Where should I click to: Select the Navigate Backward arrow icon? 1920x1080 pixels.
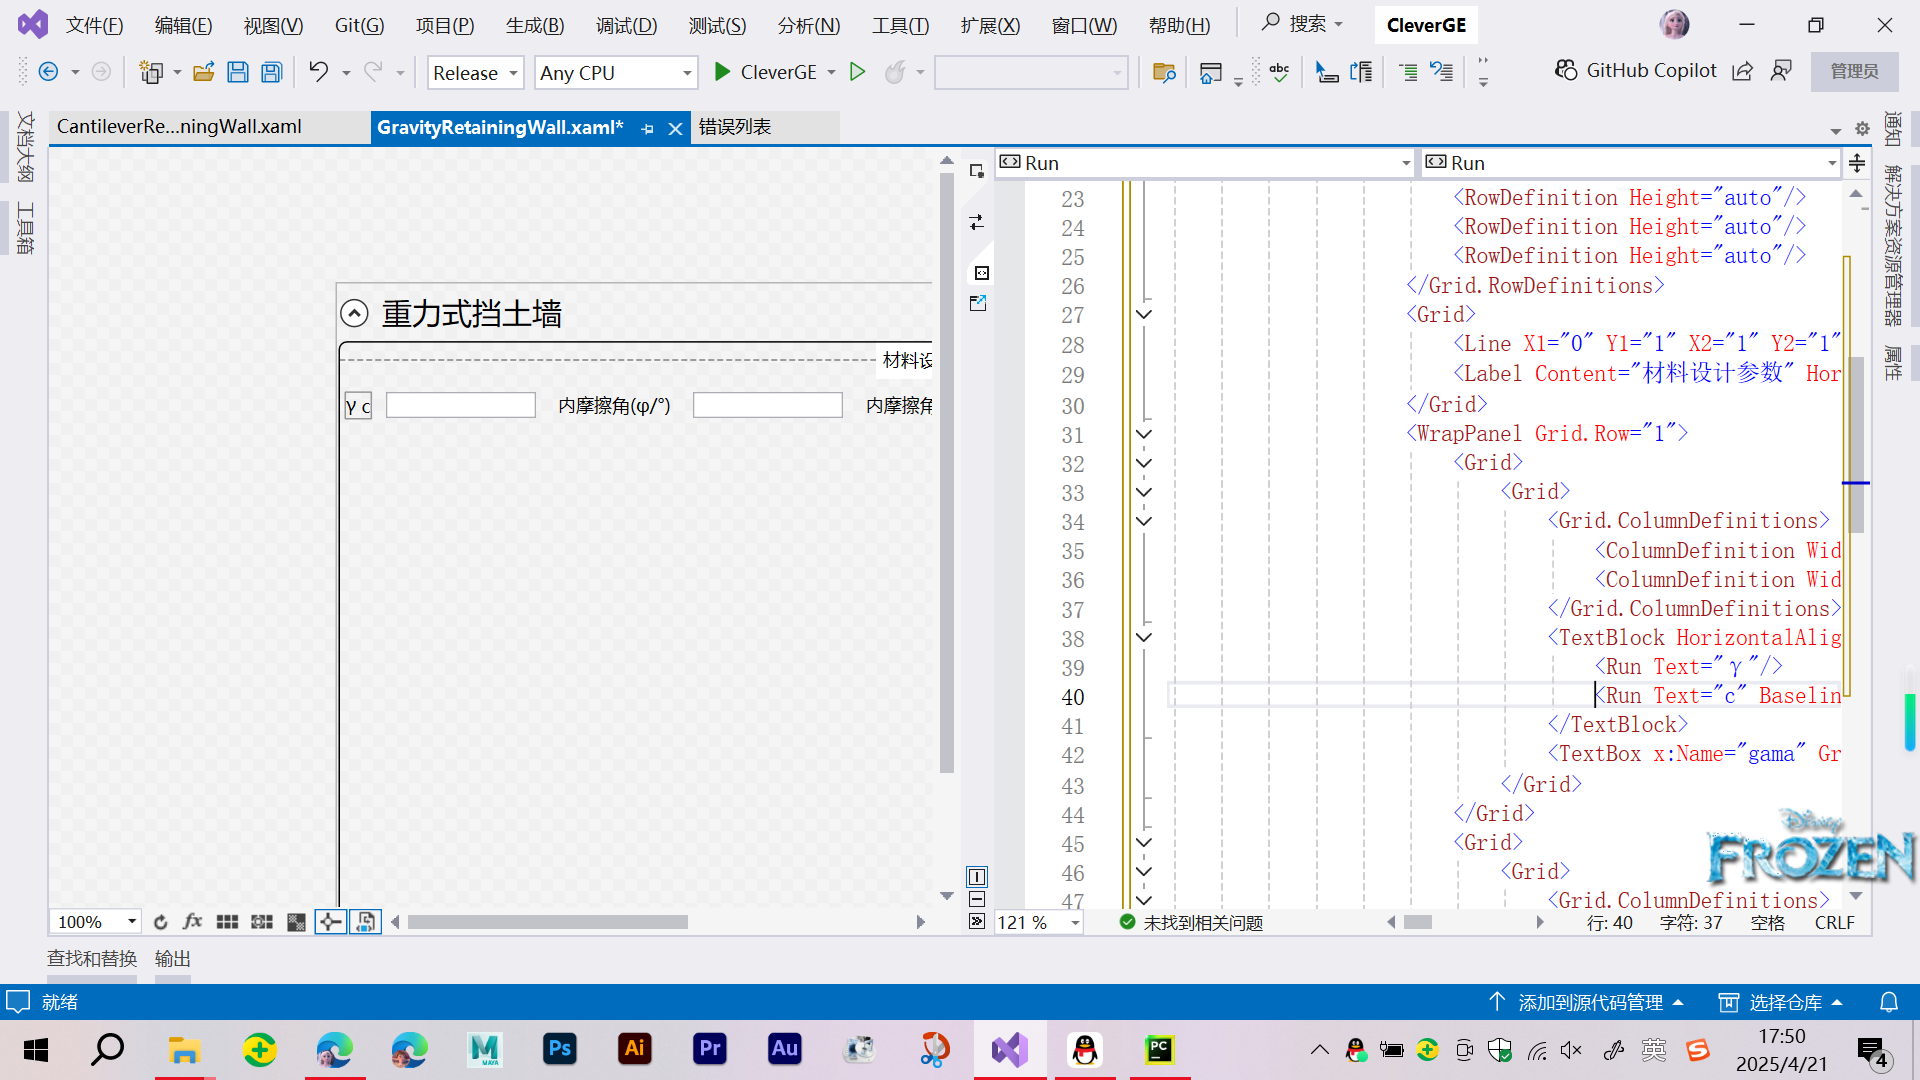point(49,71)
